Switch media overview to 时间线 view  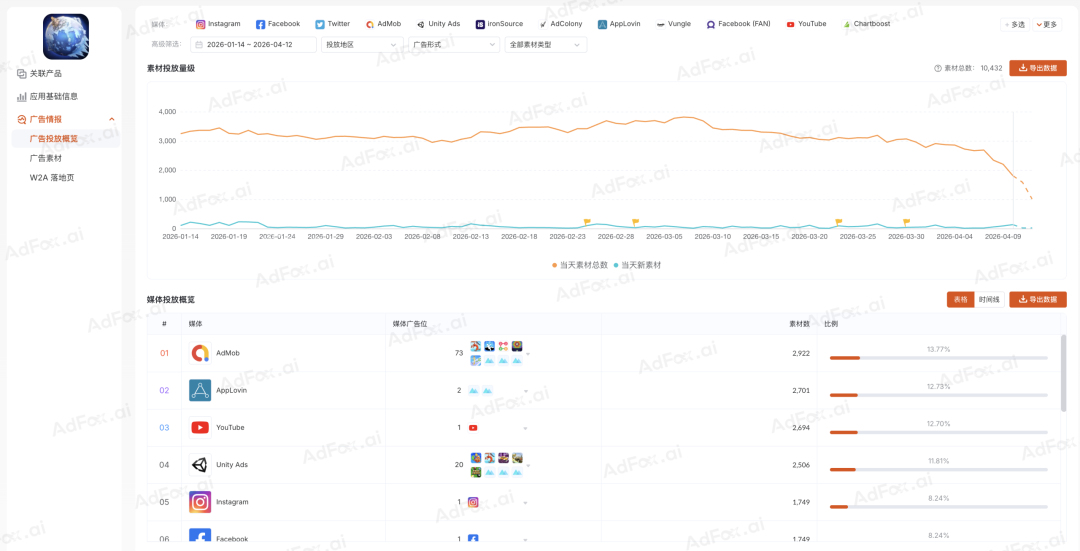[989, 299]
